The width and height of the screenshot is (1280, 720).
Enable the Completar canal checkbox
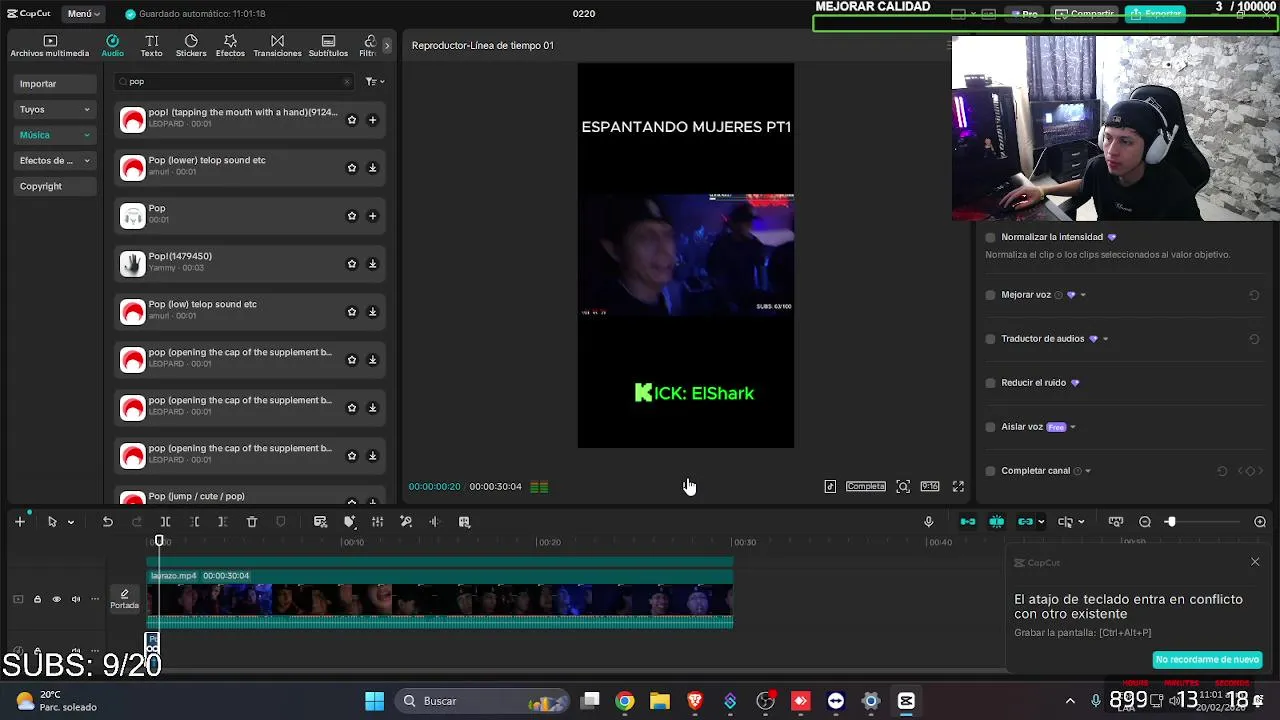990,471
